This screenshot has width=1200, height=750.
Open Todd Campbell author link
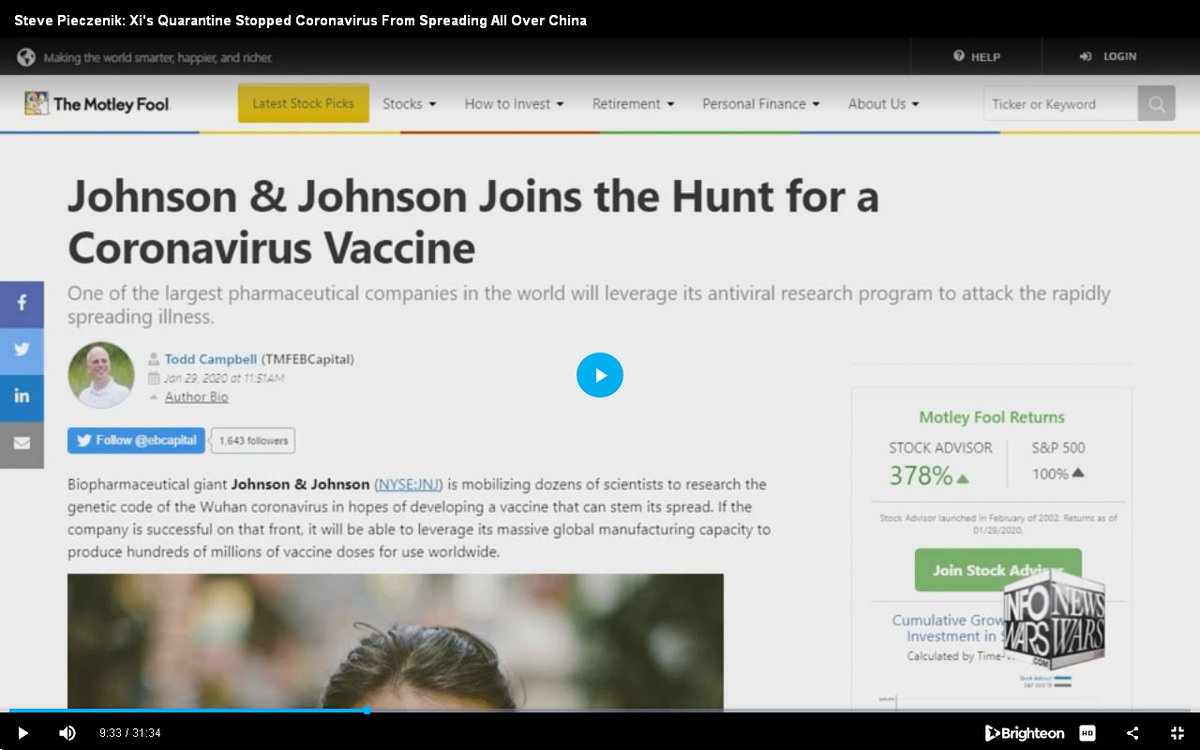point(209,359)
